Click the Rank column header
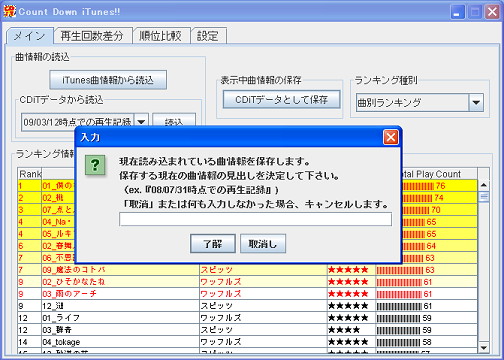Image resolution: width=504 pixels, height=360 pixels. point(30,174)
